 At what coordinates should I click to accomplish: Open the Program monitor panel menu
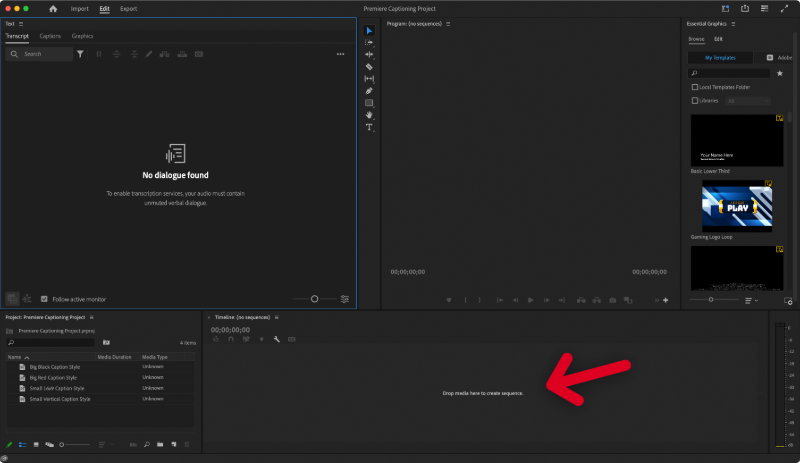tap(448, 24)
